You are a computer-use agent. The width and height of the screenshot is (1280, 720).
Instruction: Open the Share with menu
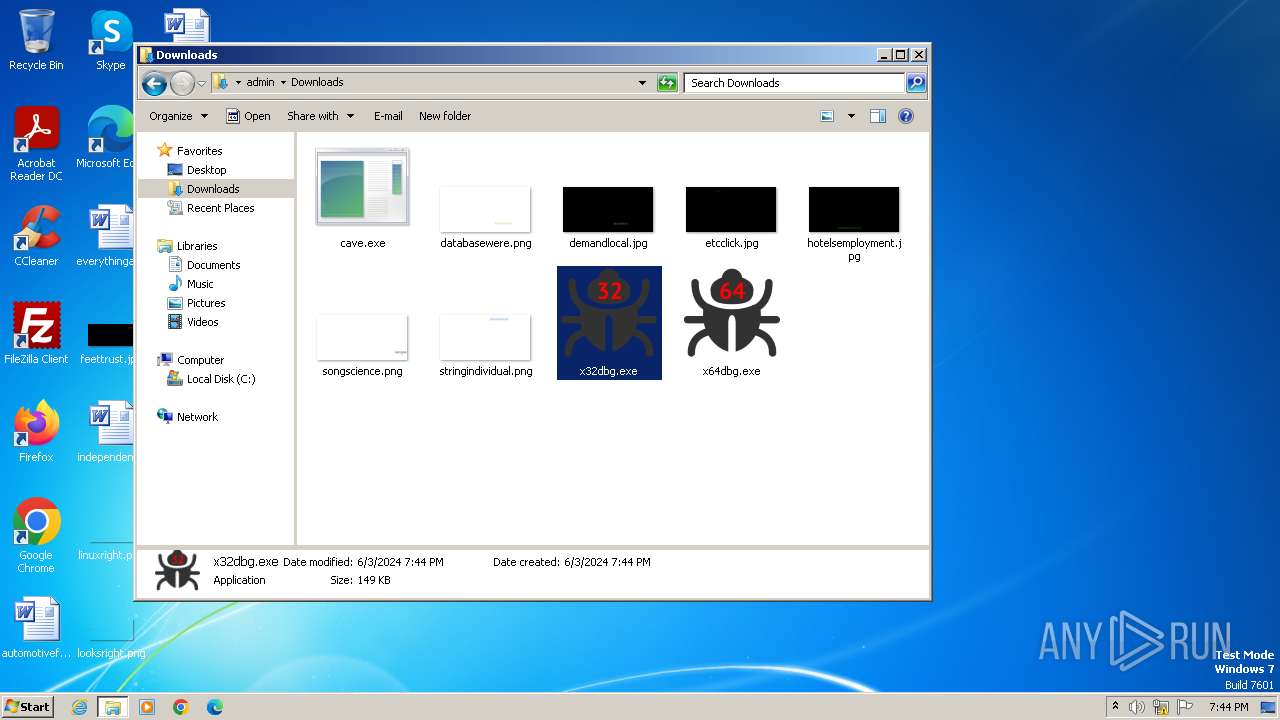[x=320, y=116]
